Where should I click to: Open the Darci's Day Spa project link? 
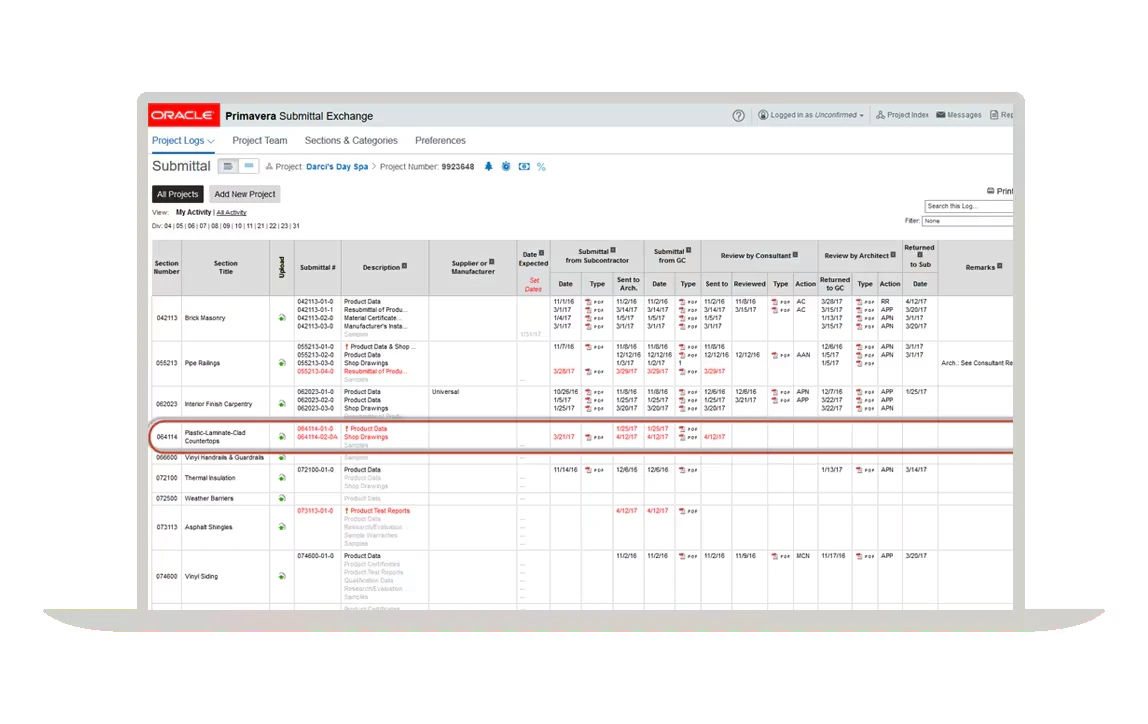pos(339,167)
